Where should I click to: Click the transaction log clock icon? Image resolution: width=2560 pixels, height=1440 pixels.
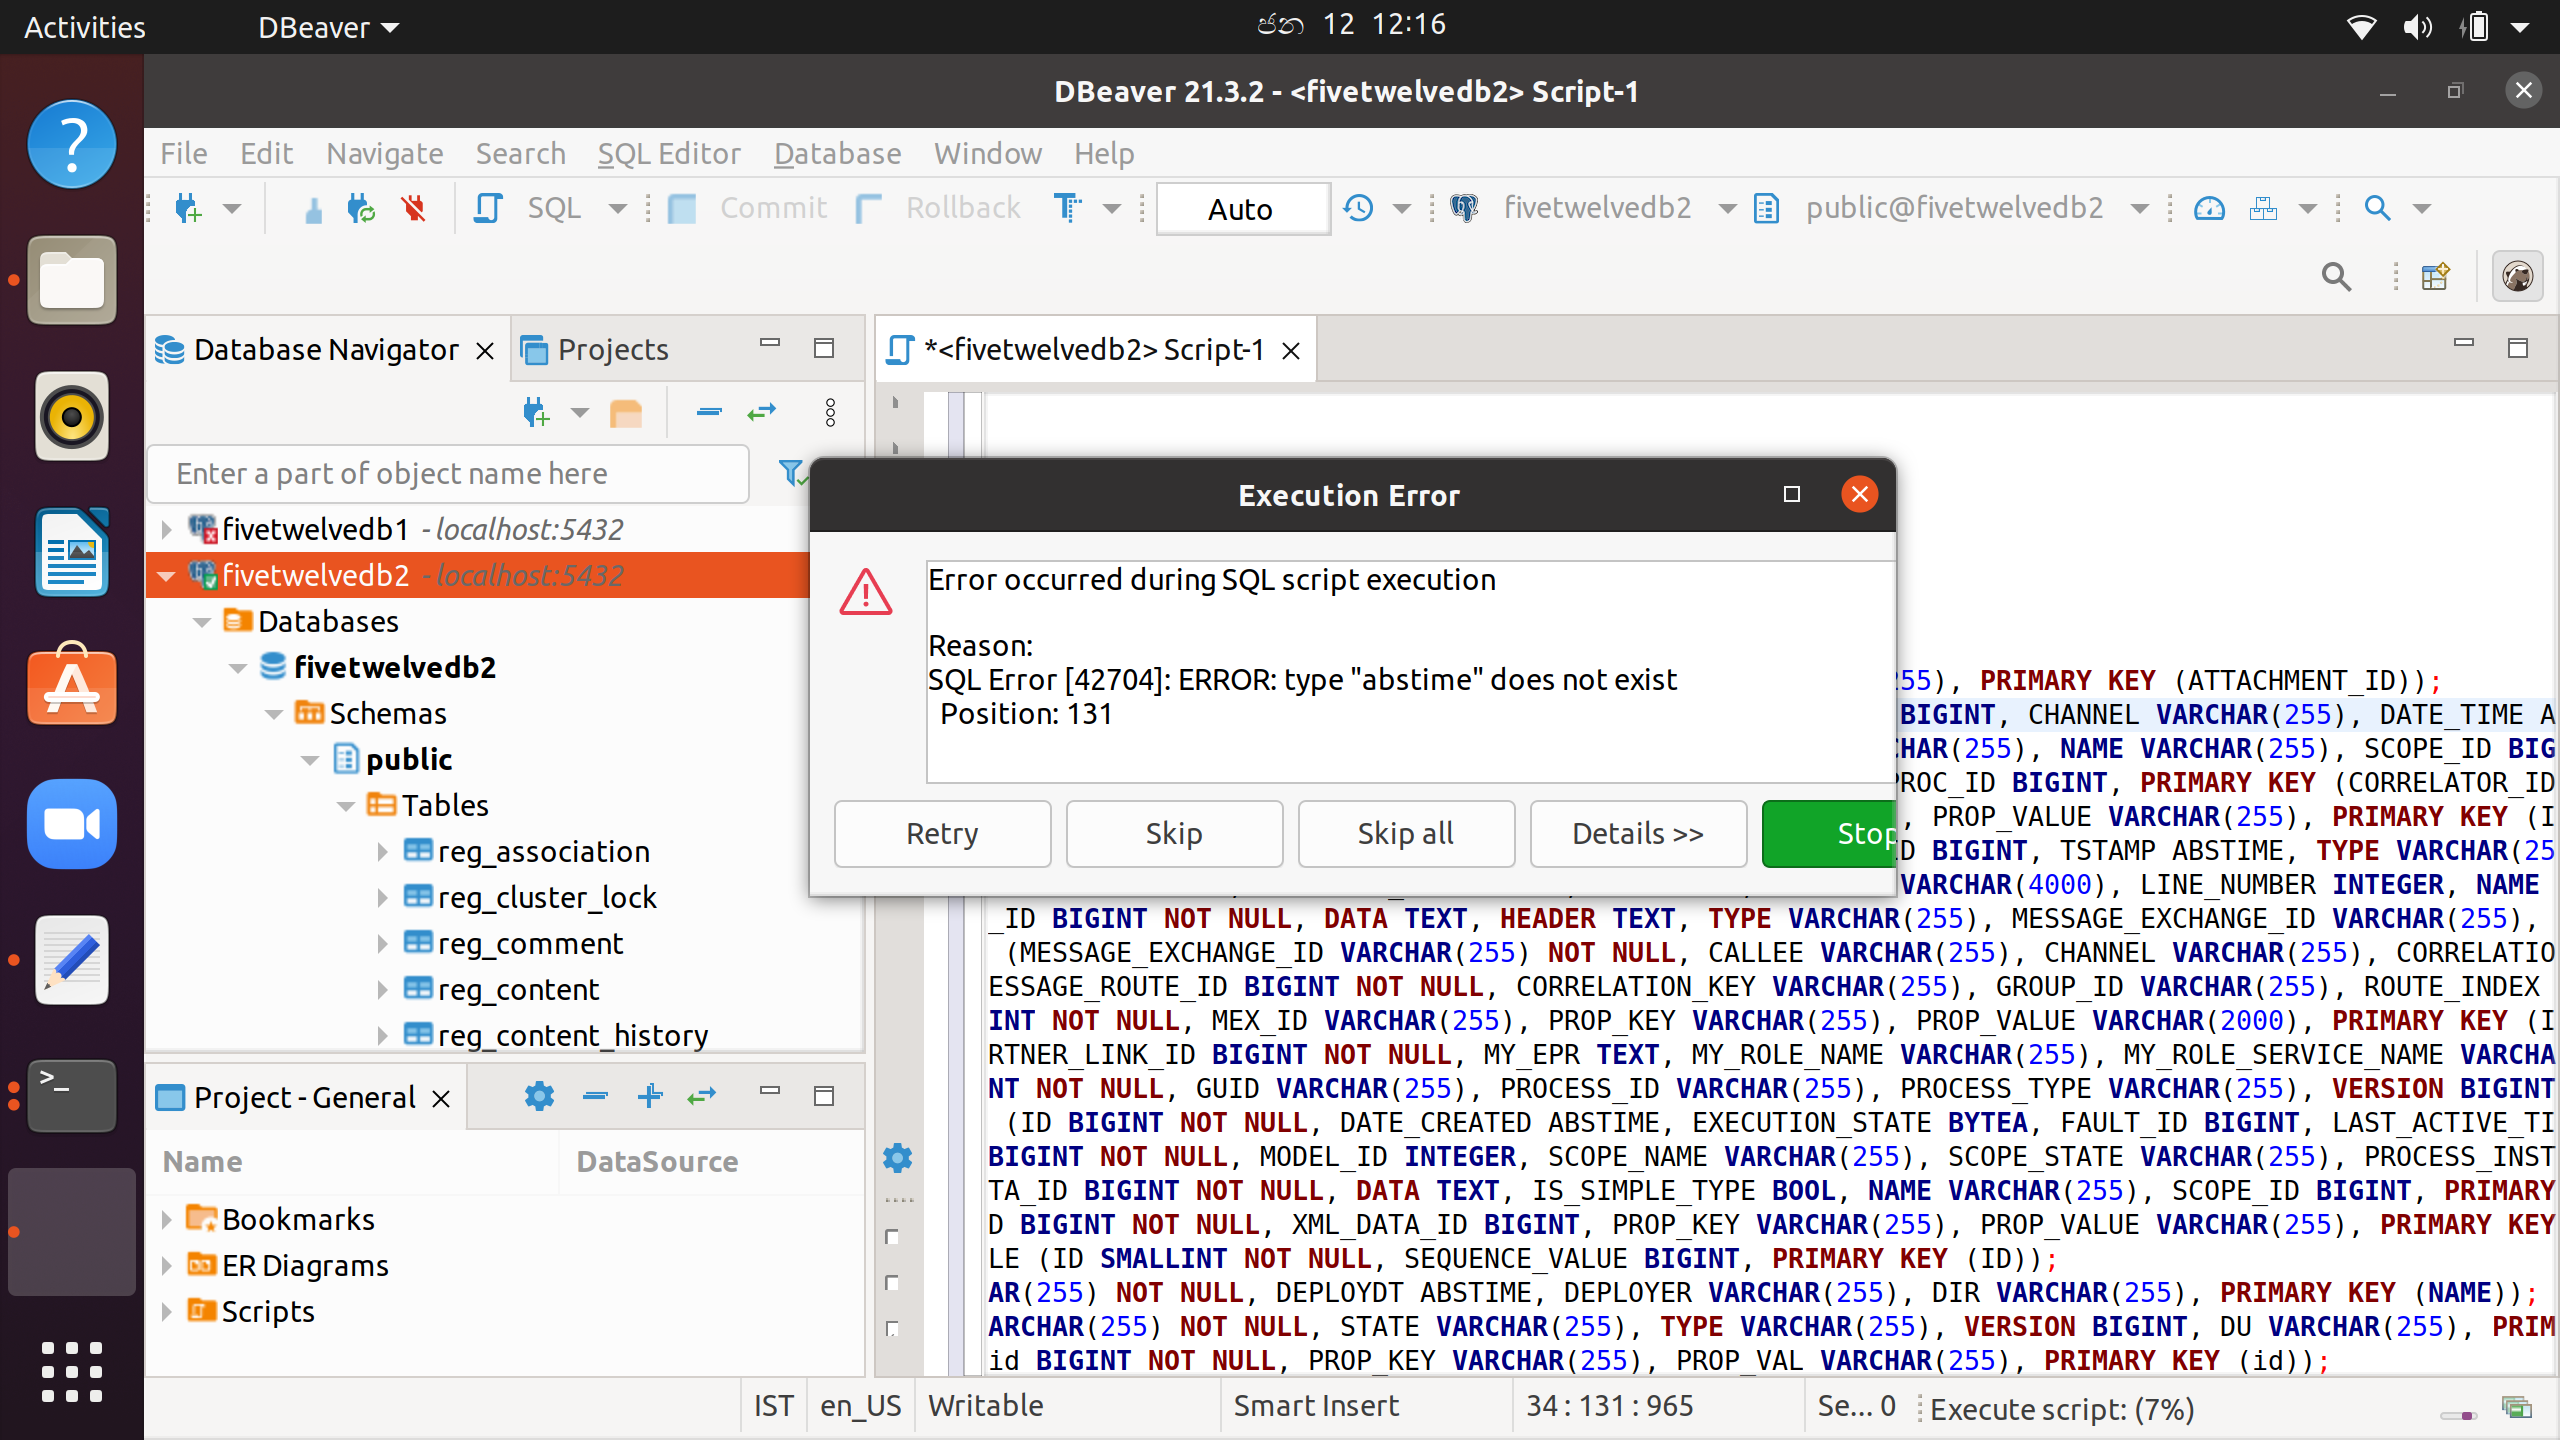1358,208
